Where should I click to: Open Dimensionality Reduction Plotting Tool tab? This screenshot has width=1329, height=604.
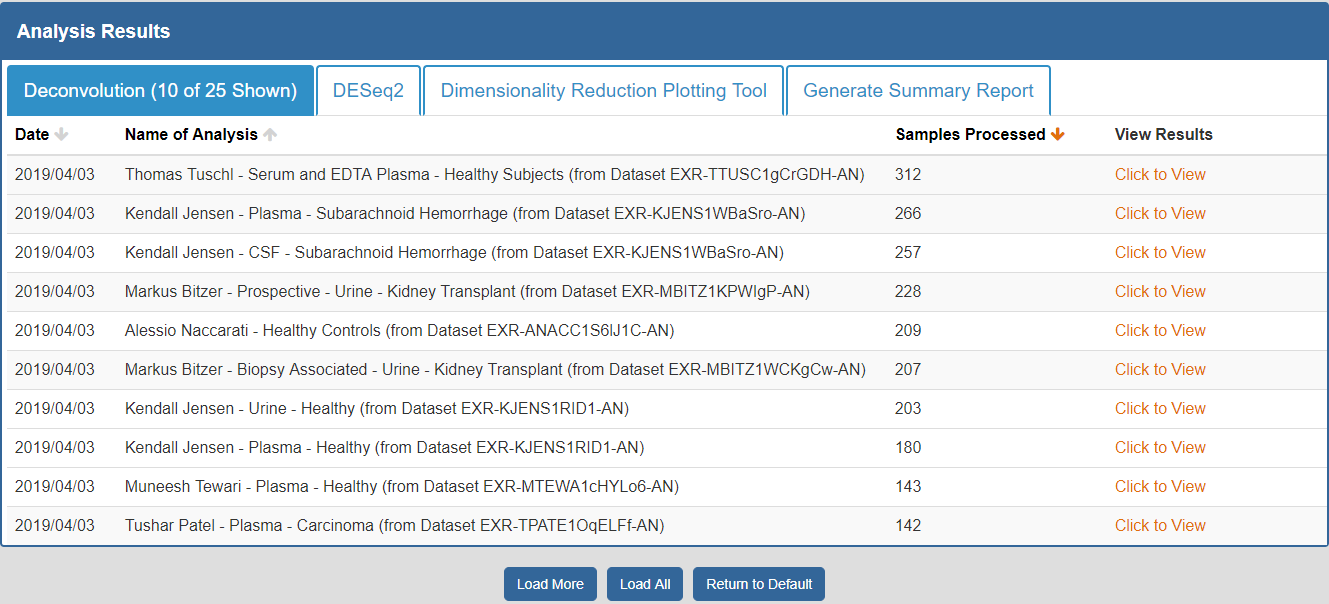(x=603, y=91)
